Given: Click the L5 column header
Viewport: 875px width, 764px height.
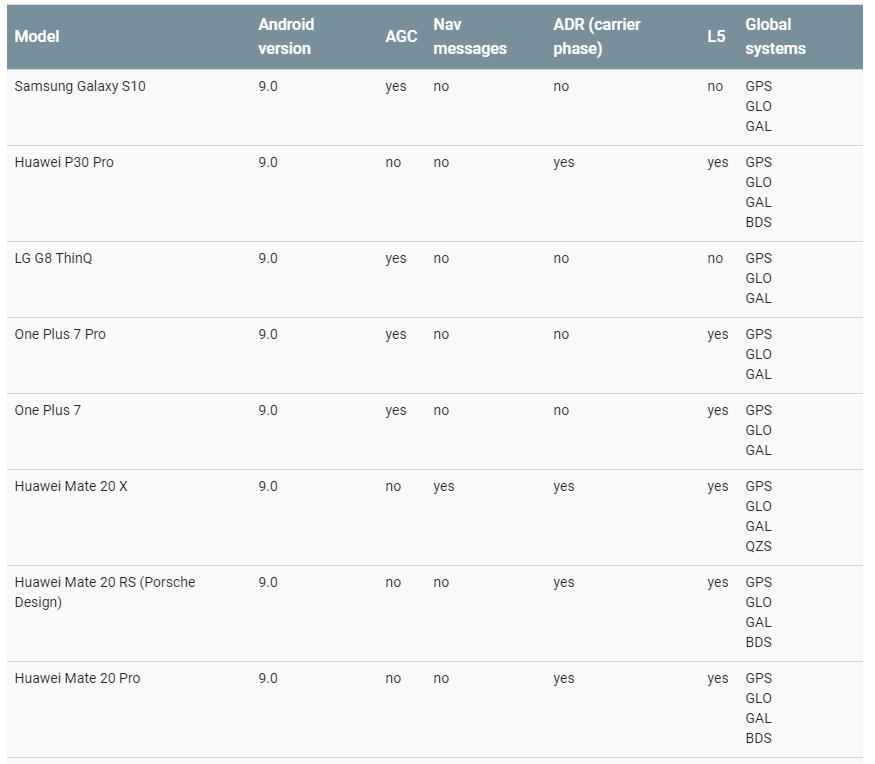Looking at the screenshot, I should click(x=716, y=37).
